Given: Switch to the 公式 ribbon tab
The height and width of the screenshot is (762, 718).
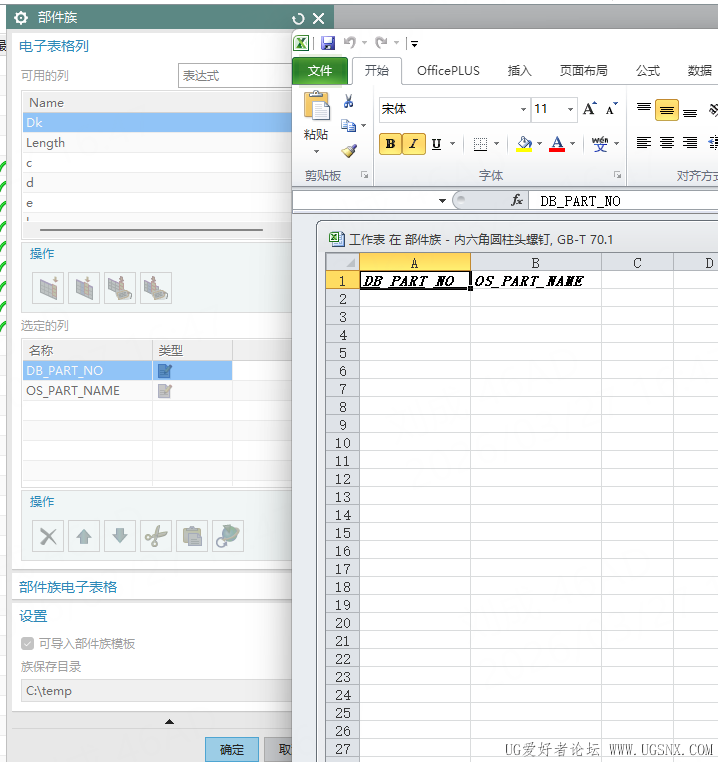Looking at the screenshot, I should click(x=648, y=71).
